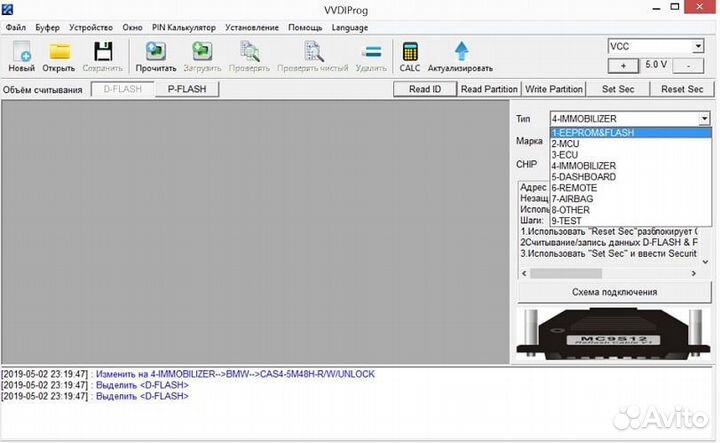Click the Read ID button
This screenshot has height=443, width=720.
click(x=425, y=89)
